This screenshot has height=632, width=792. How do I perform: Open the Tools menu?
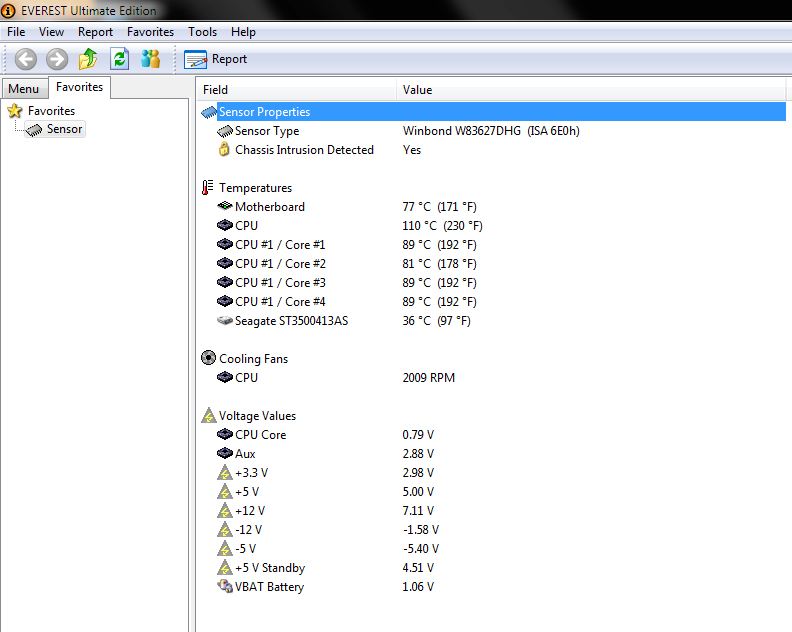pos(202,32)
